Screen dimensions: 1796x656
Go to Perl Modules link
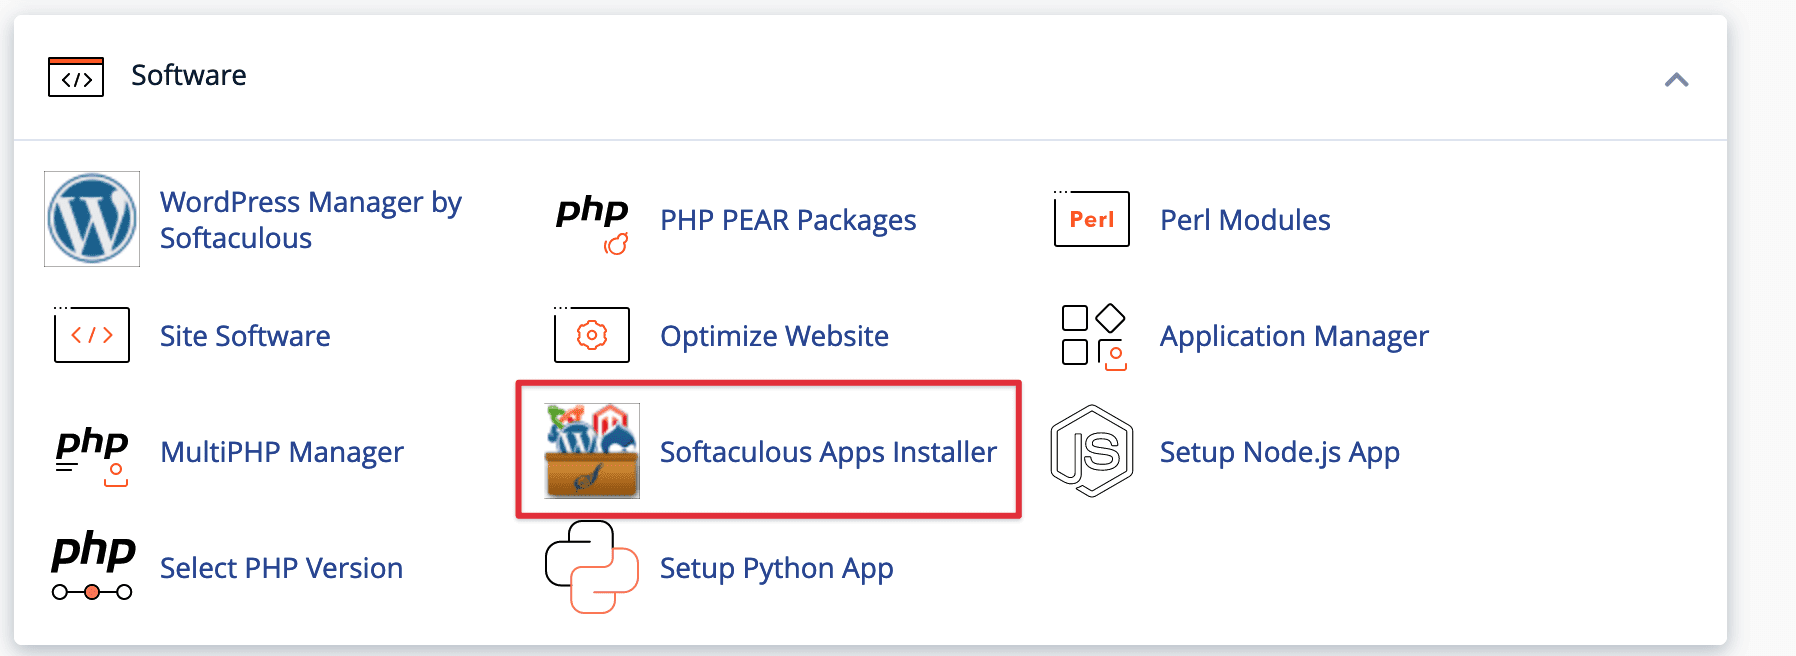[1245, 220]
